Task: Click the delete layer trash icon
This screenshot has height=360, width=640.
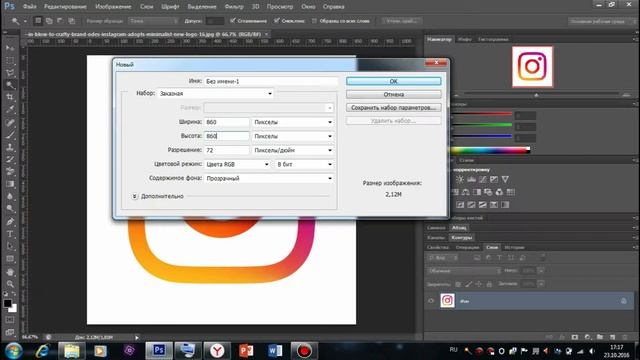Action: (x=624, y=337)
